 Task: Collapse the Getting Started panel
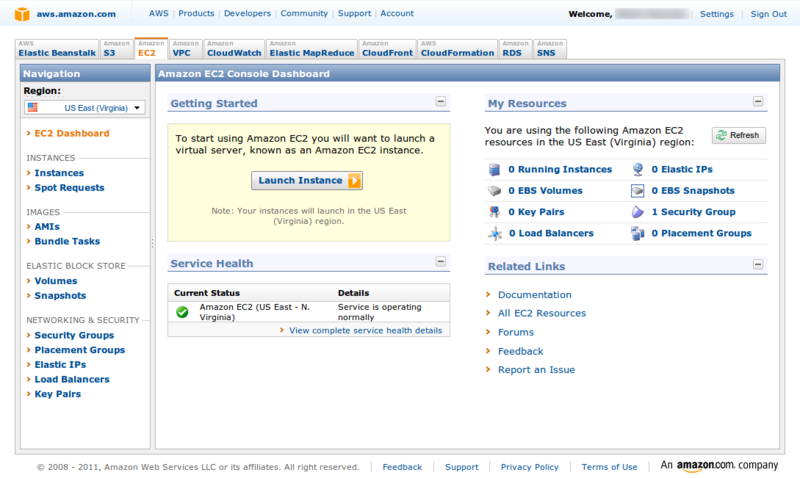(440, 102)
